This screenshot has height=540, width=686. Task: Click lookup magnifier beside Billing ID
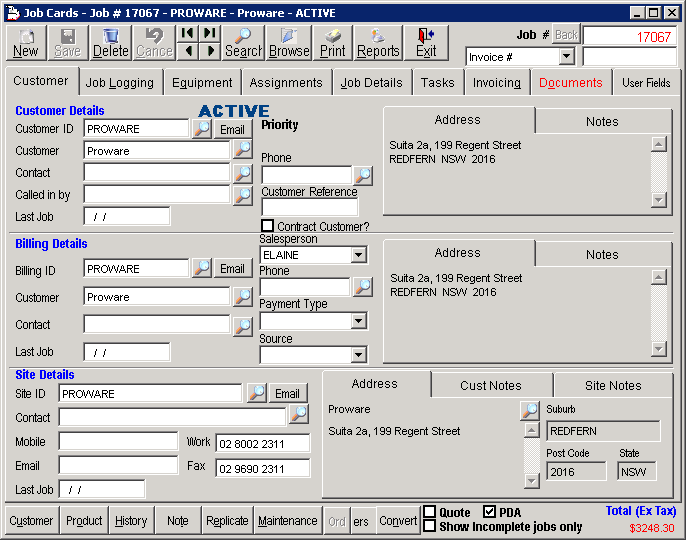[202, 268]
